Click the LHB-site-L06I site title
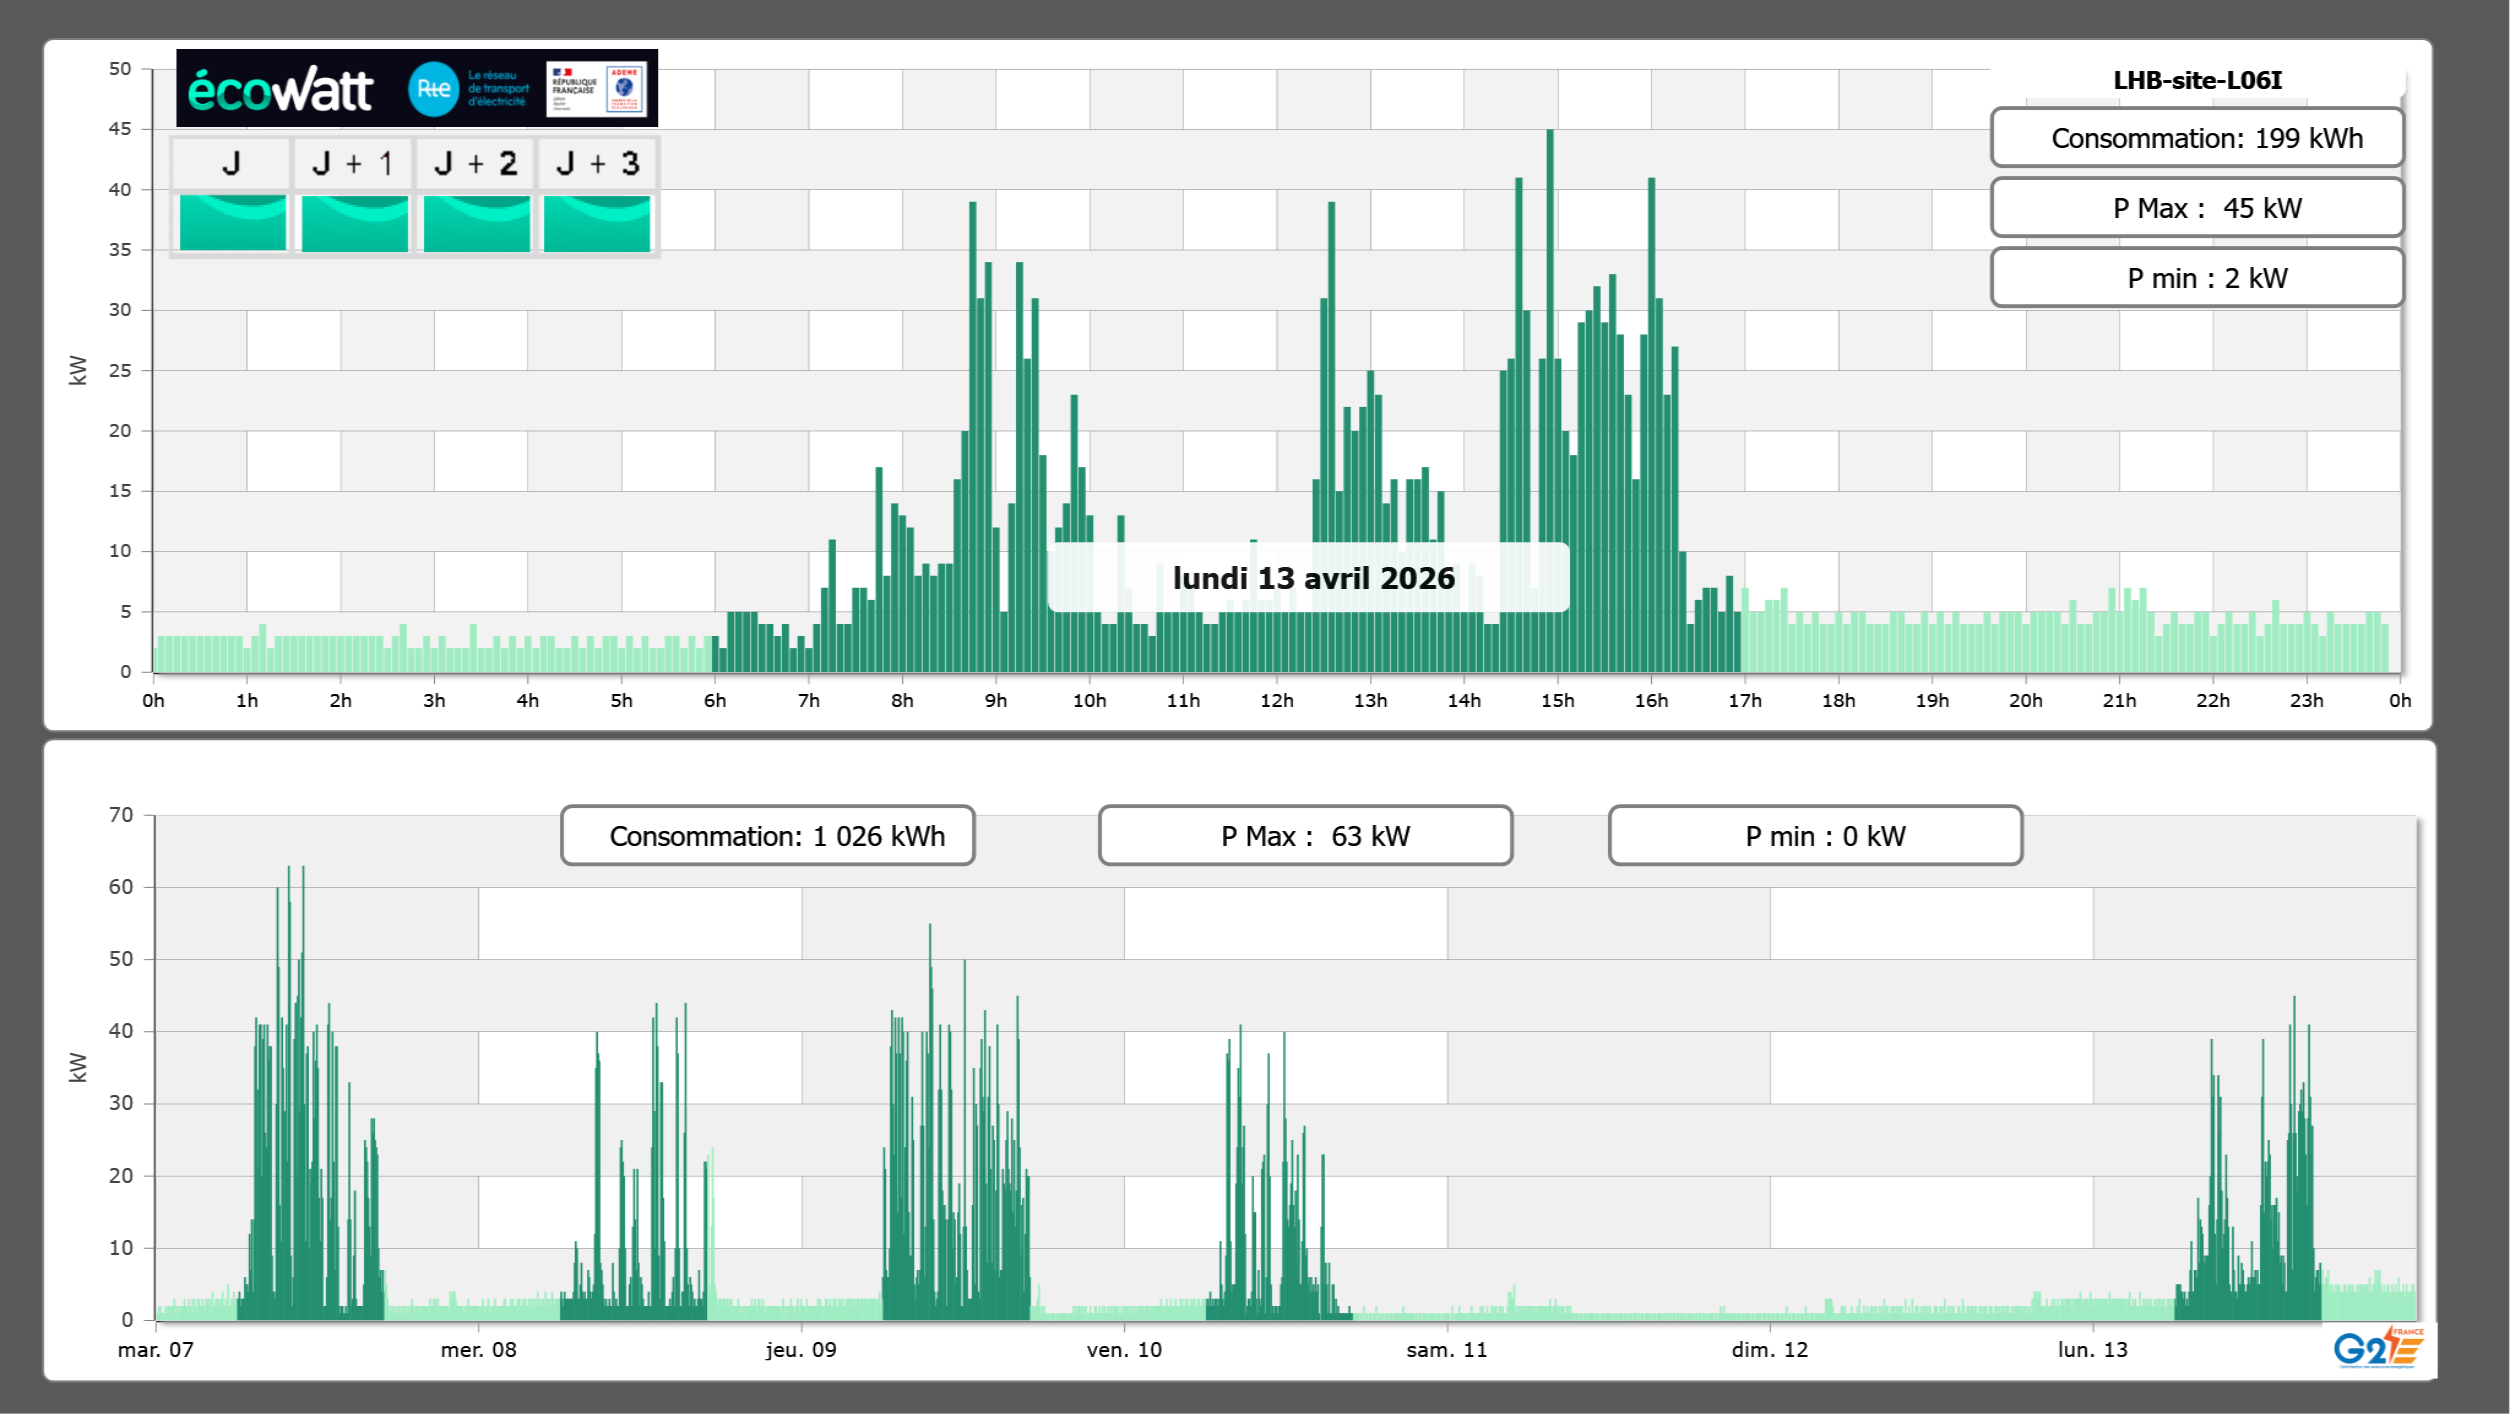This screenshot has width=2511, height=1415. [2197, 80]
